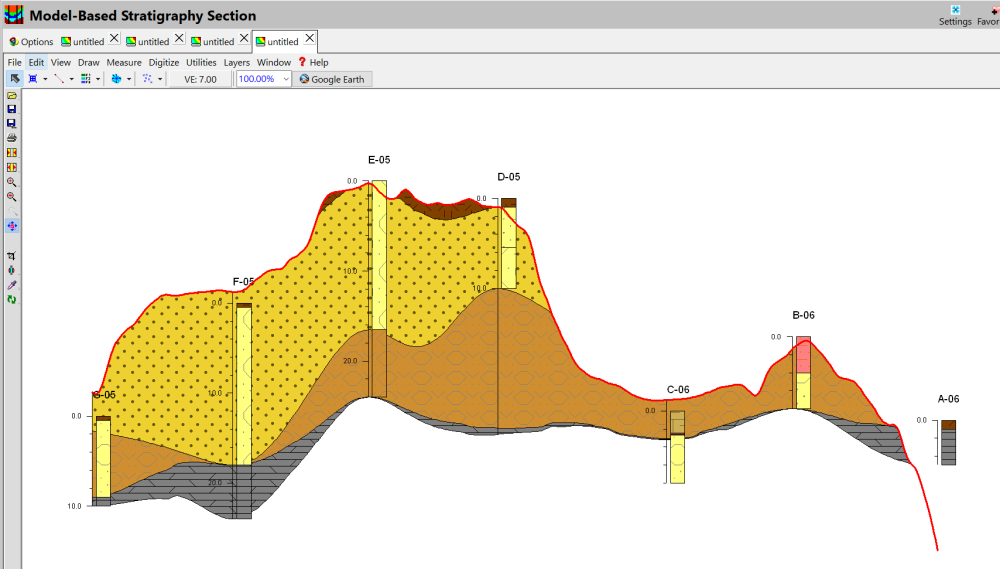Select the Zoom In magnifier tool
The width and height of the screenshot is (1000, 569).
click(12, 182)
